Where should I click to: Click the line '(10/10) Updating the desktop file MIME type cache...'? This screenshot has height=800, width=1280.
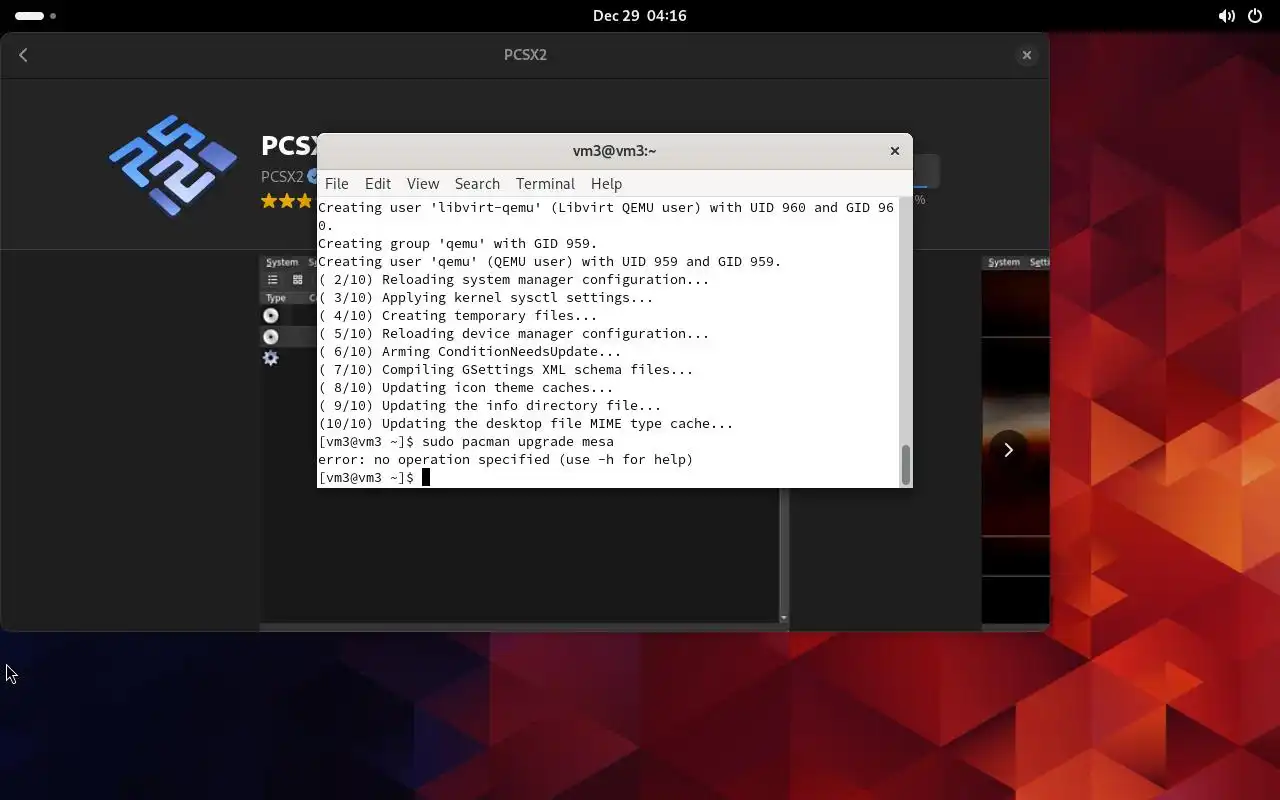click(x=526, y=423)
